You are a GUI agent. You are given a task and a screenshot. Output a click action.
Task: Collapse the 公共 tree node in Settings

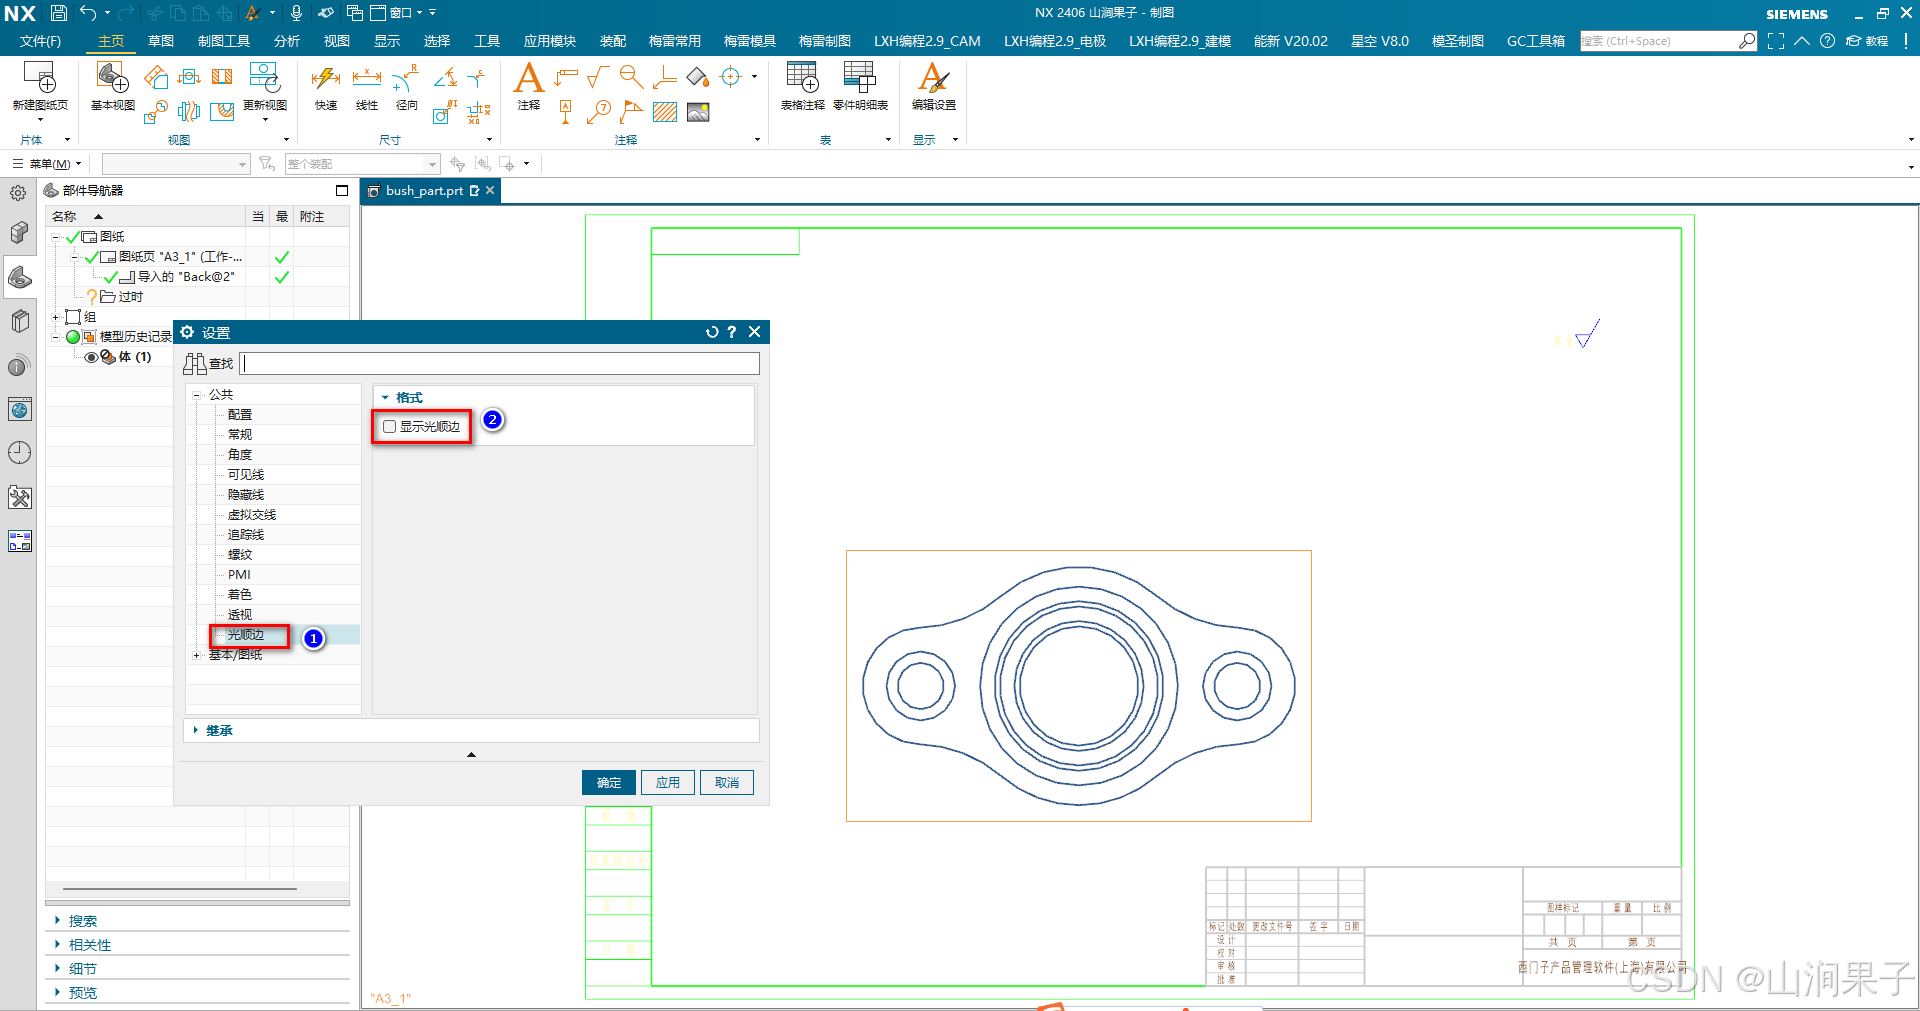[196, 395]
